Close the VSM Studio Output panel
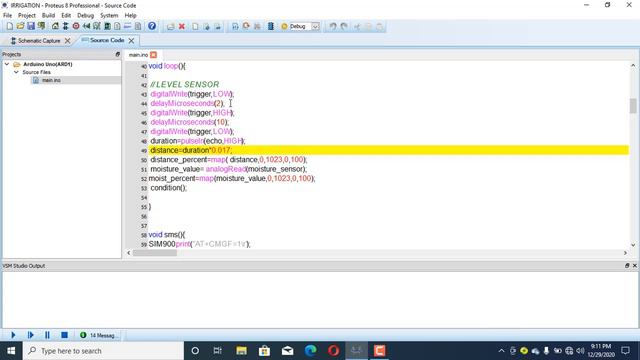 (x=635, y=266)
